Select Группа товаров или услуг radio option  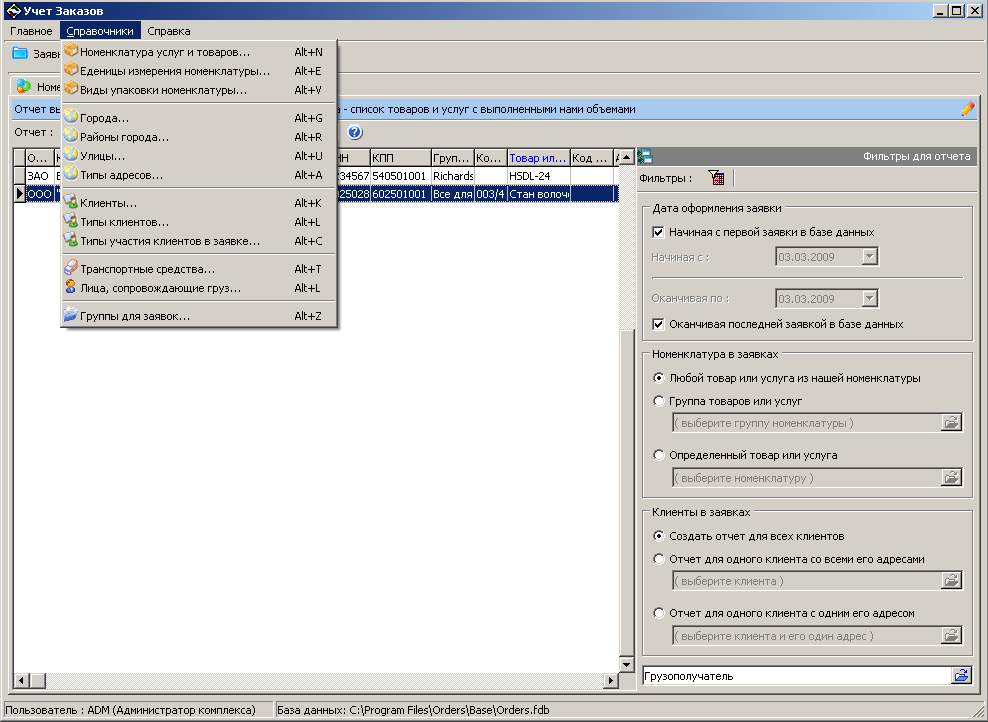click(x=658, y=401)
